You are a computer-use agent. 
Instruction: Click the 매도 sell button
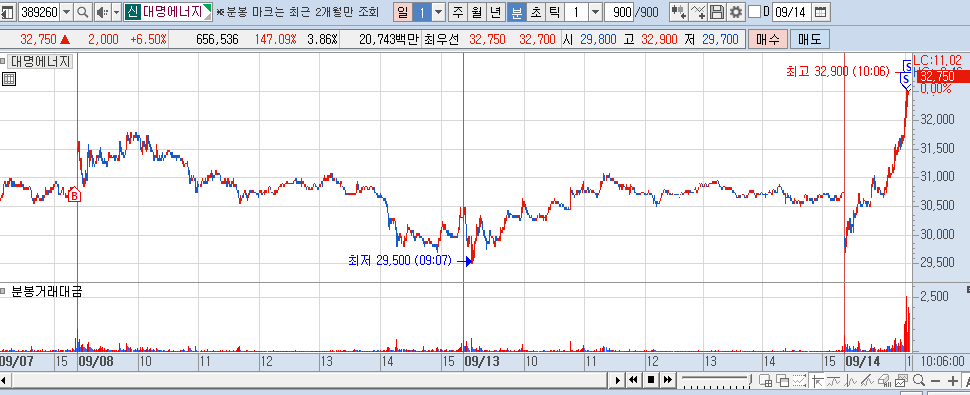click(810, 40)
